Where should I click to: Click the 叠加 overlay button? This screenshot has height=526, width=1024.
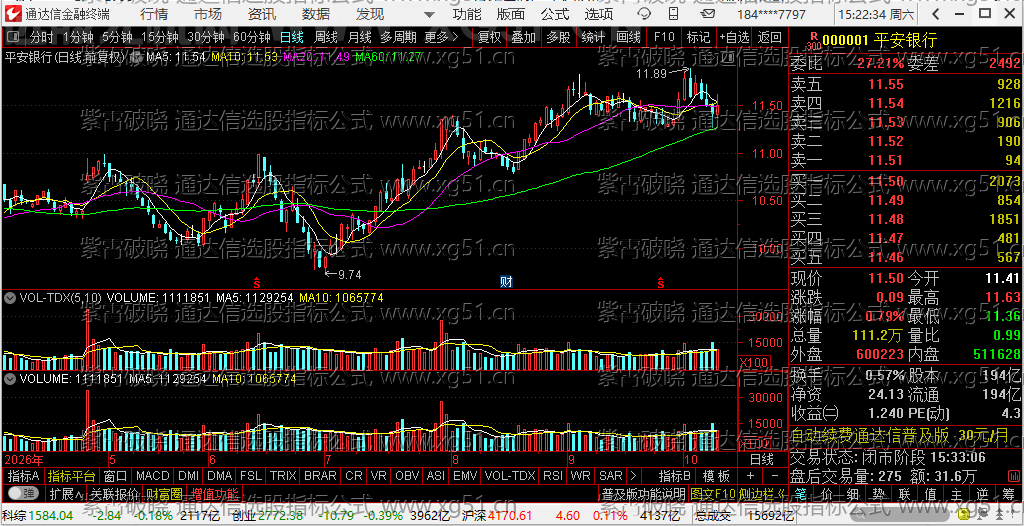(523, 38)
